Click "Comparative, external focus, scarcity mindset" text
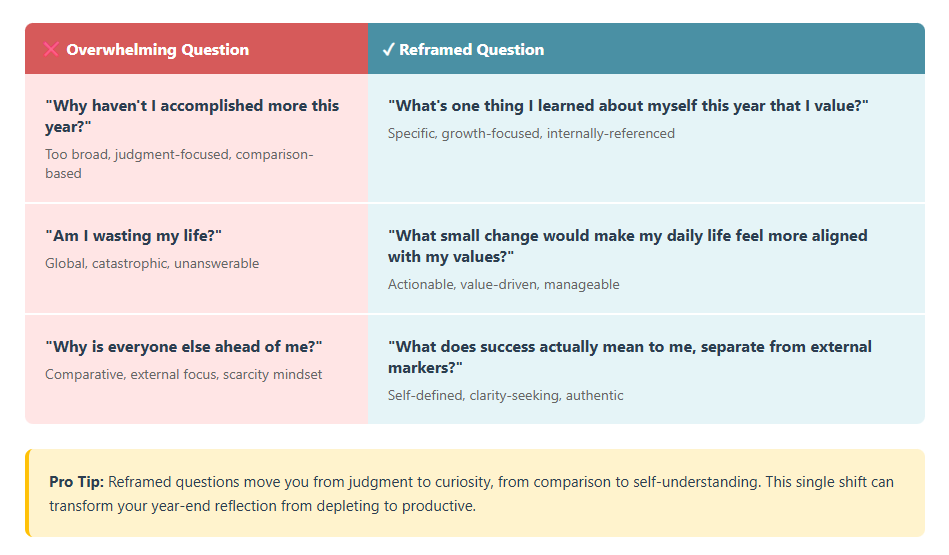The image size is (949, 555). (x=183, y=375)
